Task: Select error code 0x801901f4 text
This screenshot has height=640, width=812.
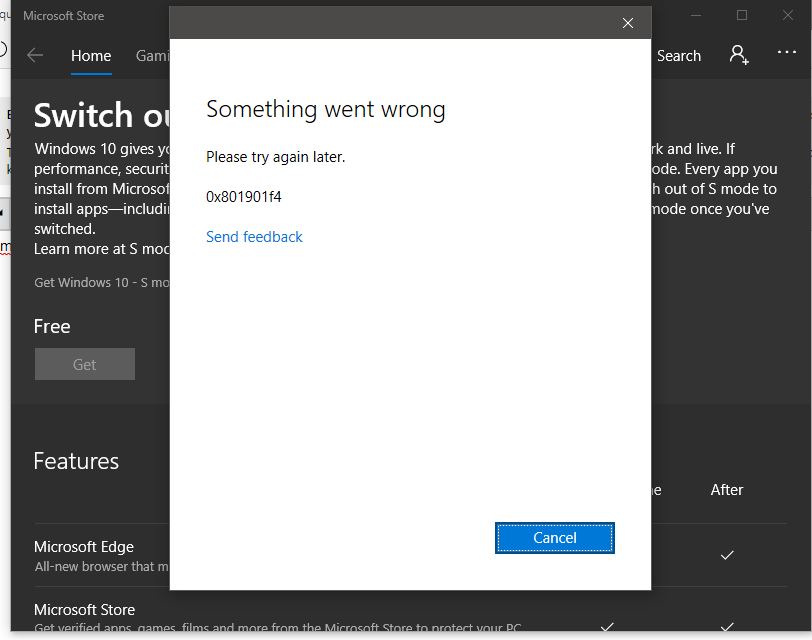Action: (243, 197)
